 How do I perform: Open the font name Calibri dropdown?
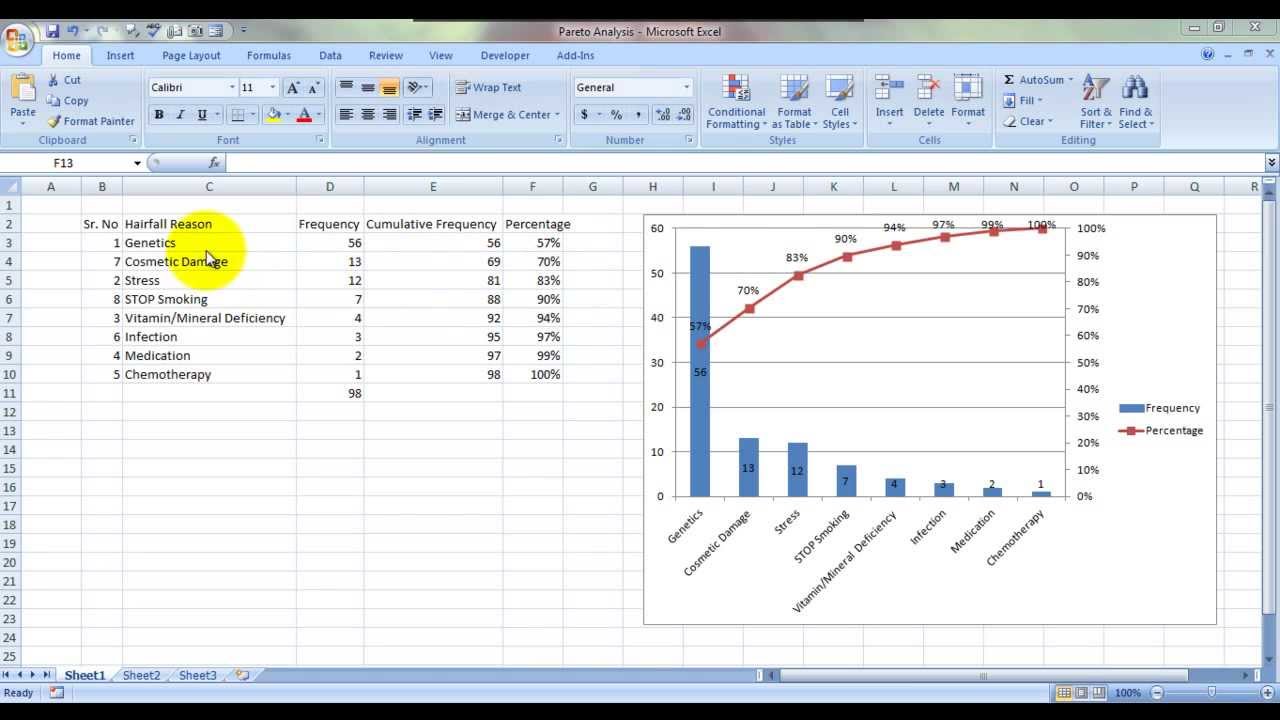[233, 88]
